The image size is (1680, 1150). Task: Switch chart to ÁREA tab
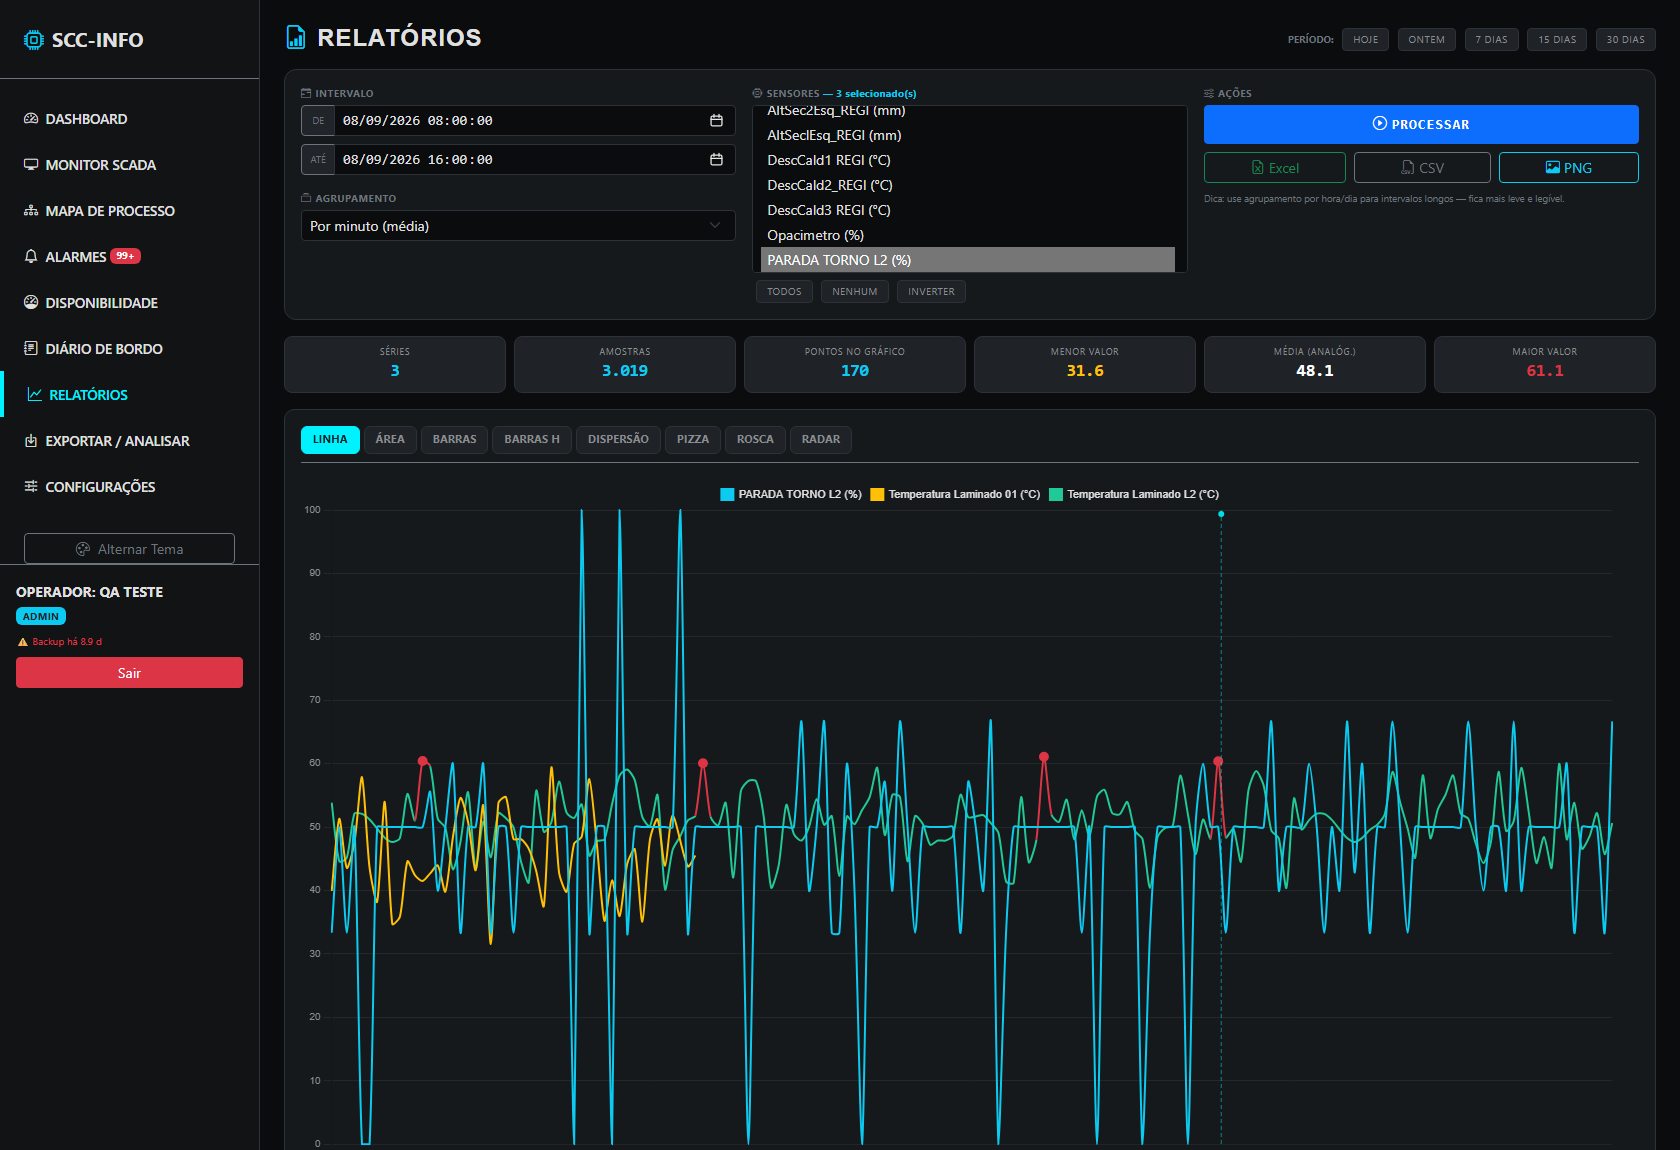(x=390, y=440)
